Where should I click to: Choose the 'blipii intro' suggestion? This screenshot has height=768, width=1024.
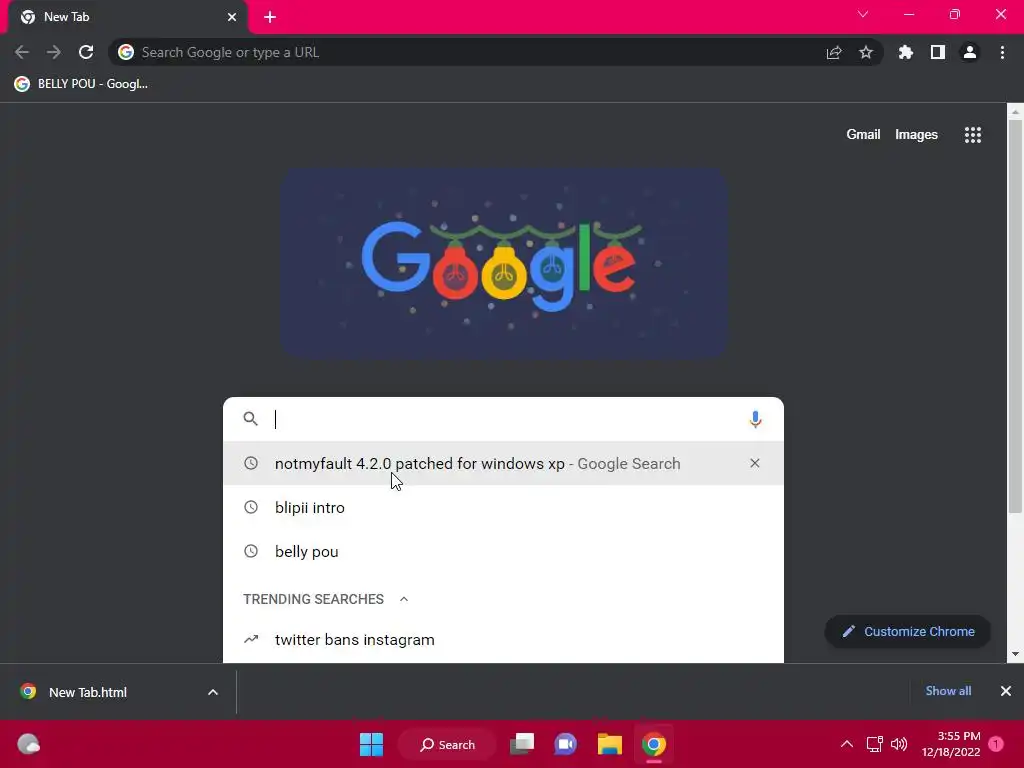(x=503, y=507)
